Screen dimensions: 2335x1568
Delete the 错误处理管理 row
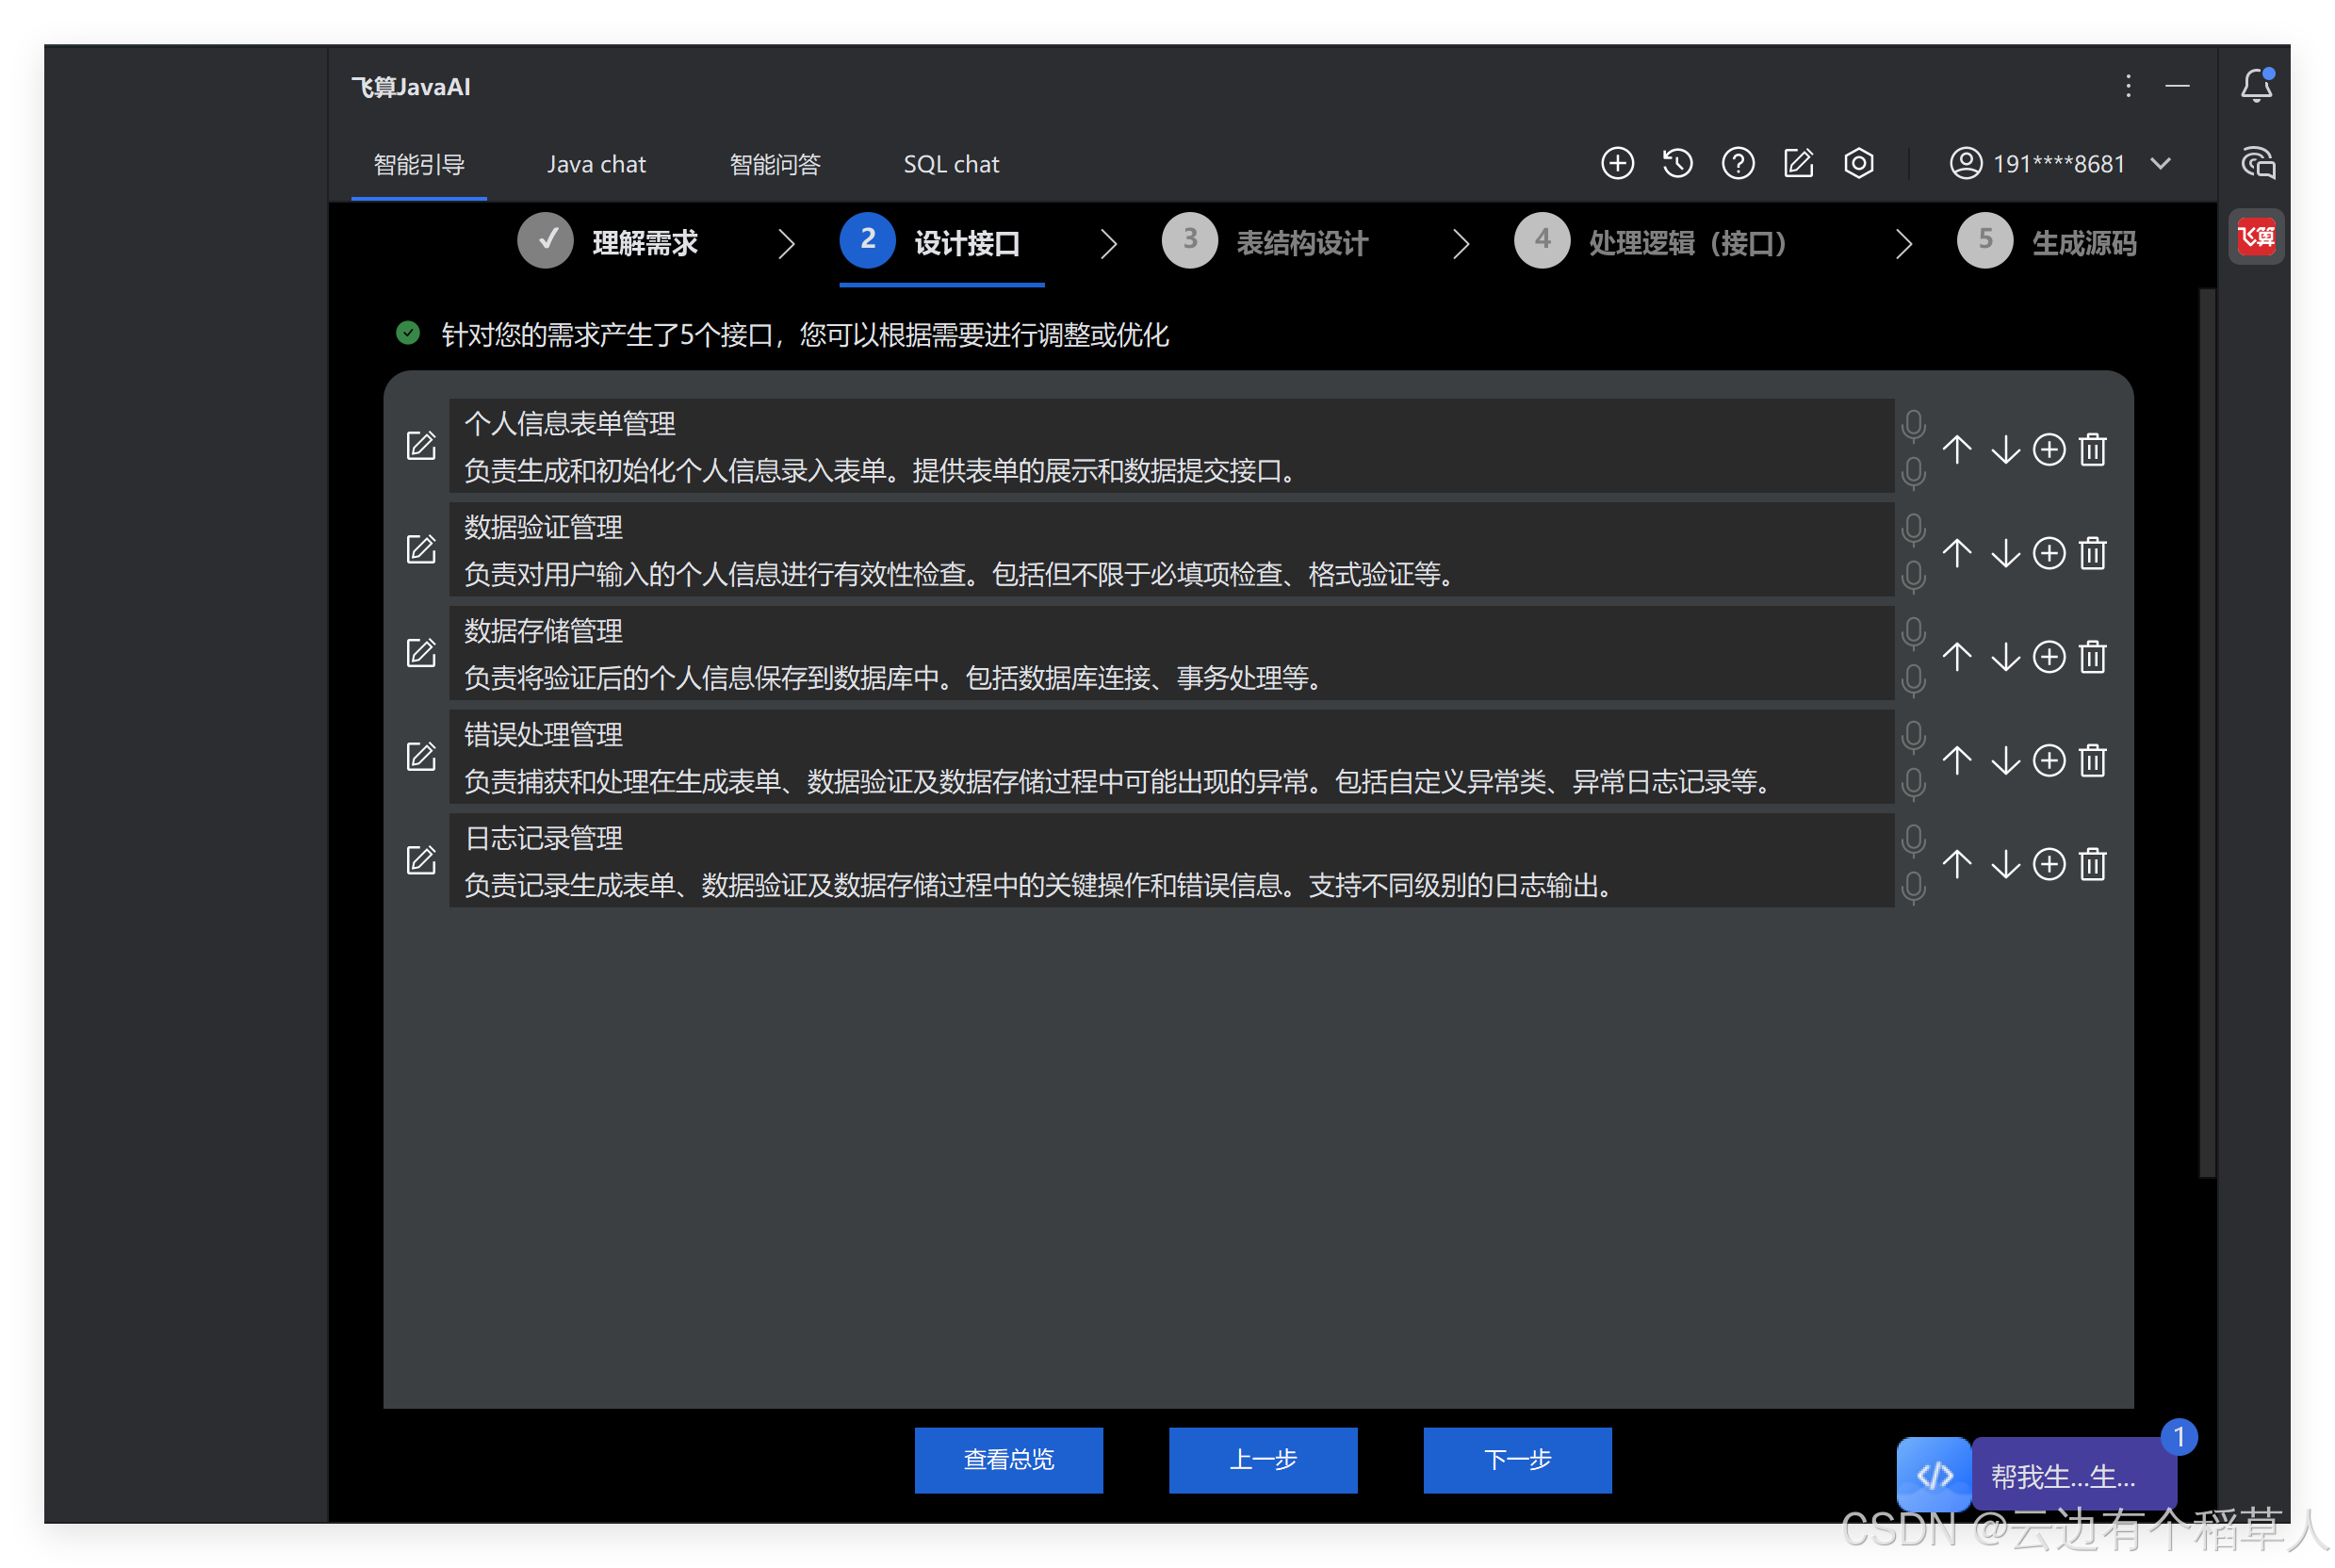pos(2093,761)
